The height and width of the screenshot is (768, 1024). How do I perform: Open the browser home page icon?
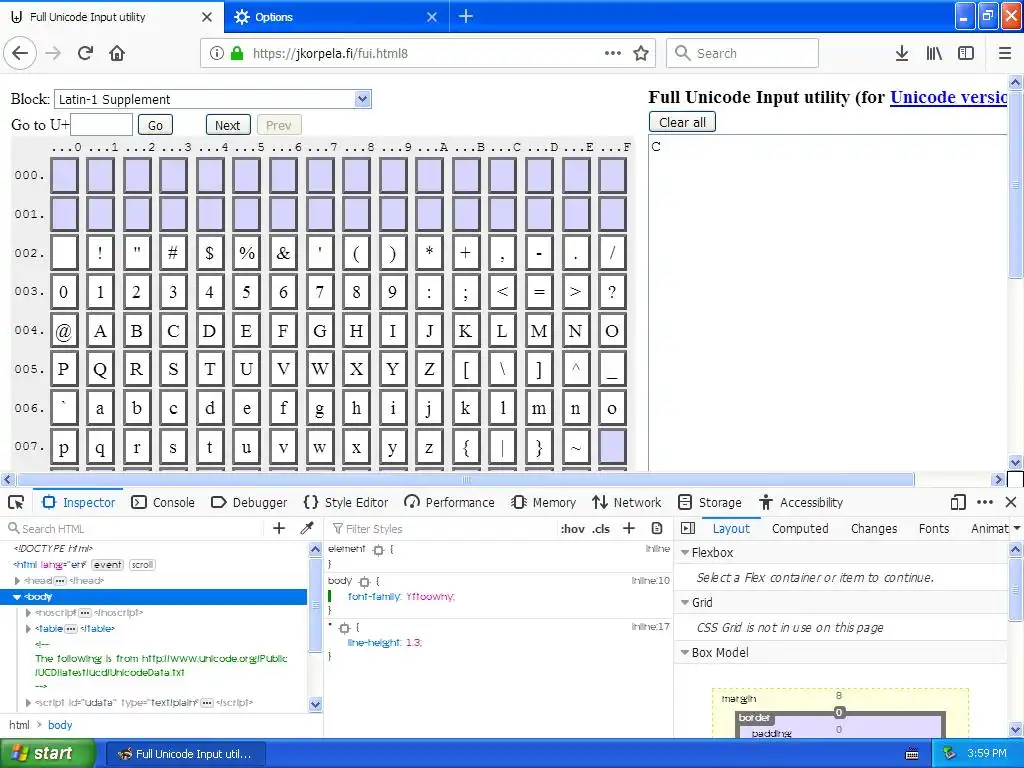coord(117,53)
